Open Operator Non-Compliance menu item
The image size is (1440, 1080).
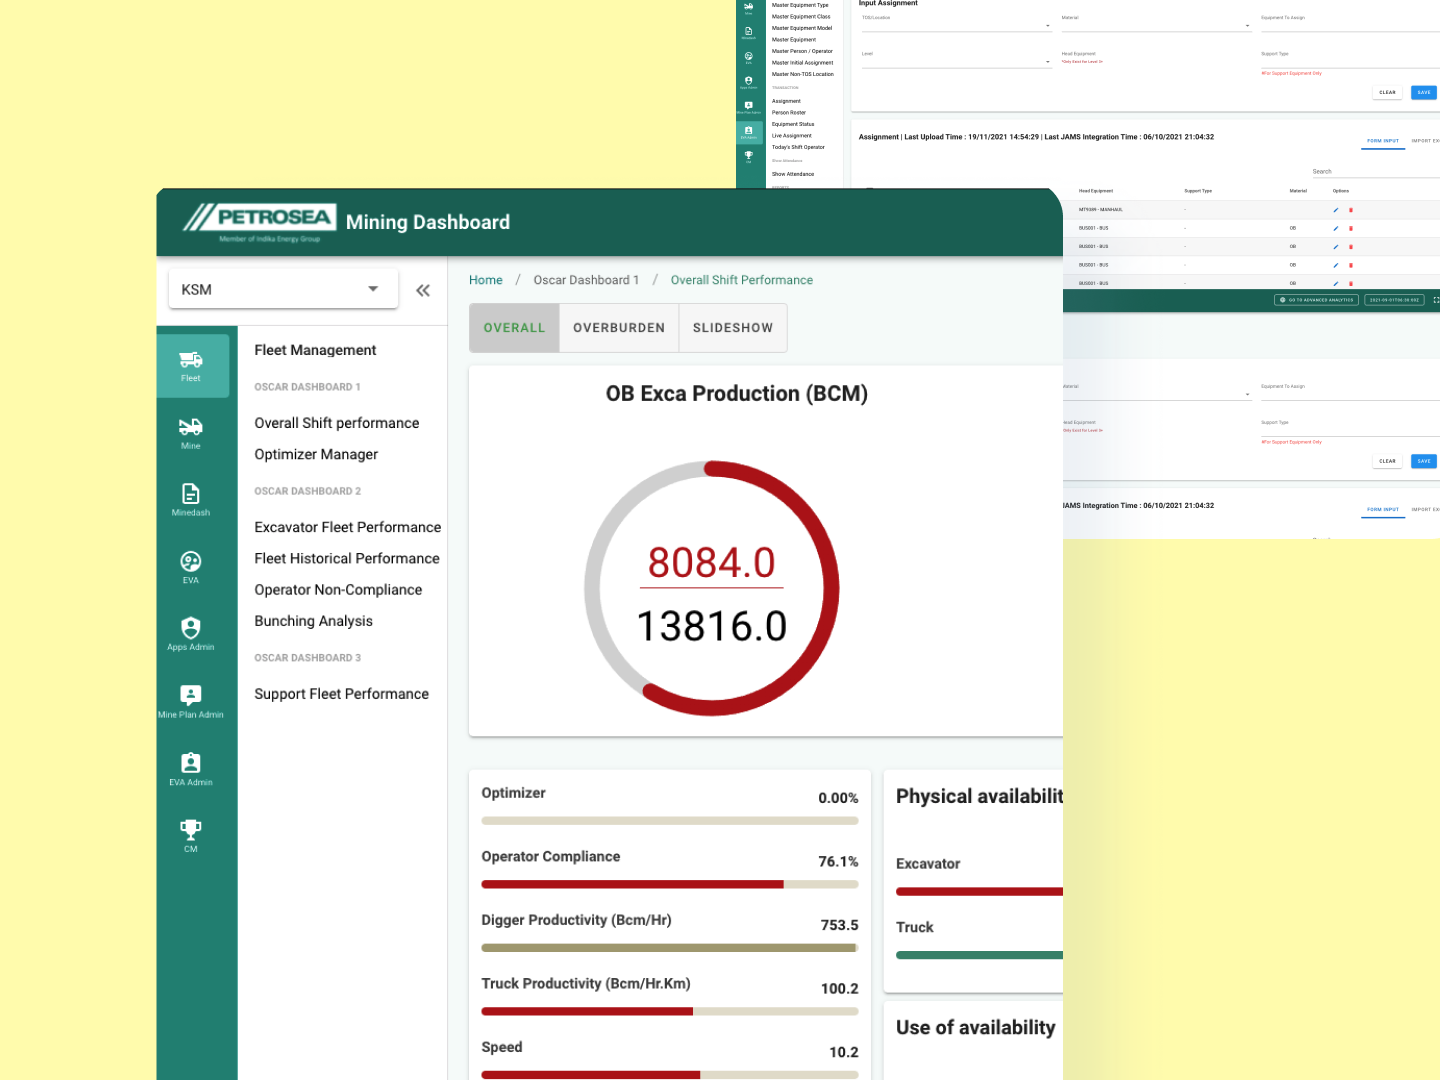[x=338, y=590]
